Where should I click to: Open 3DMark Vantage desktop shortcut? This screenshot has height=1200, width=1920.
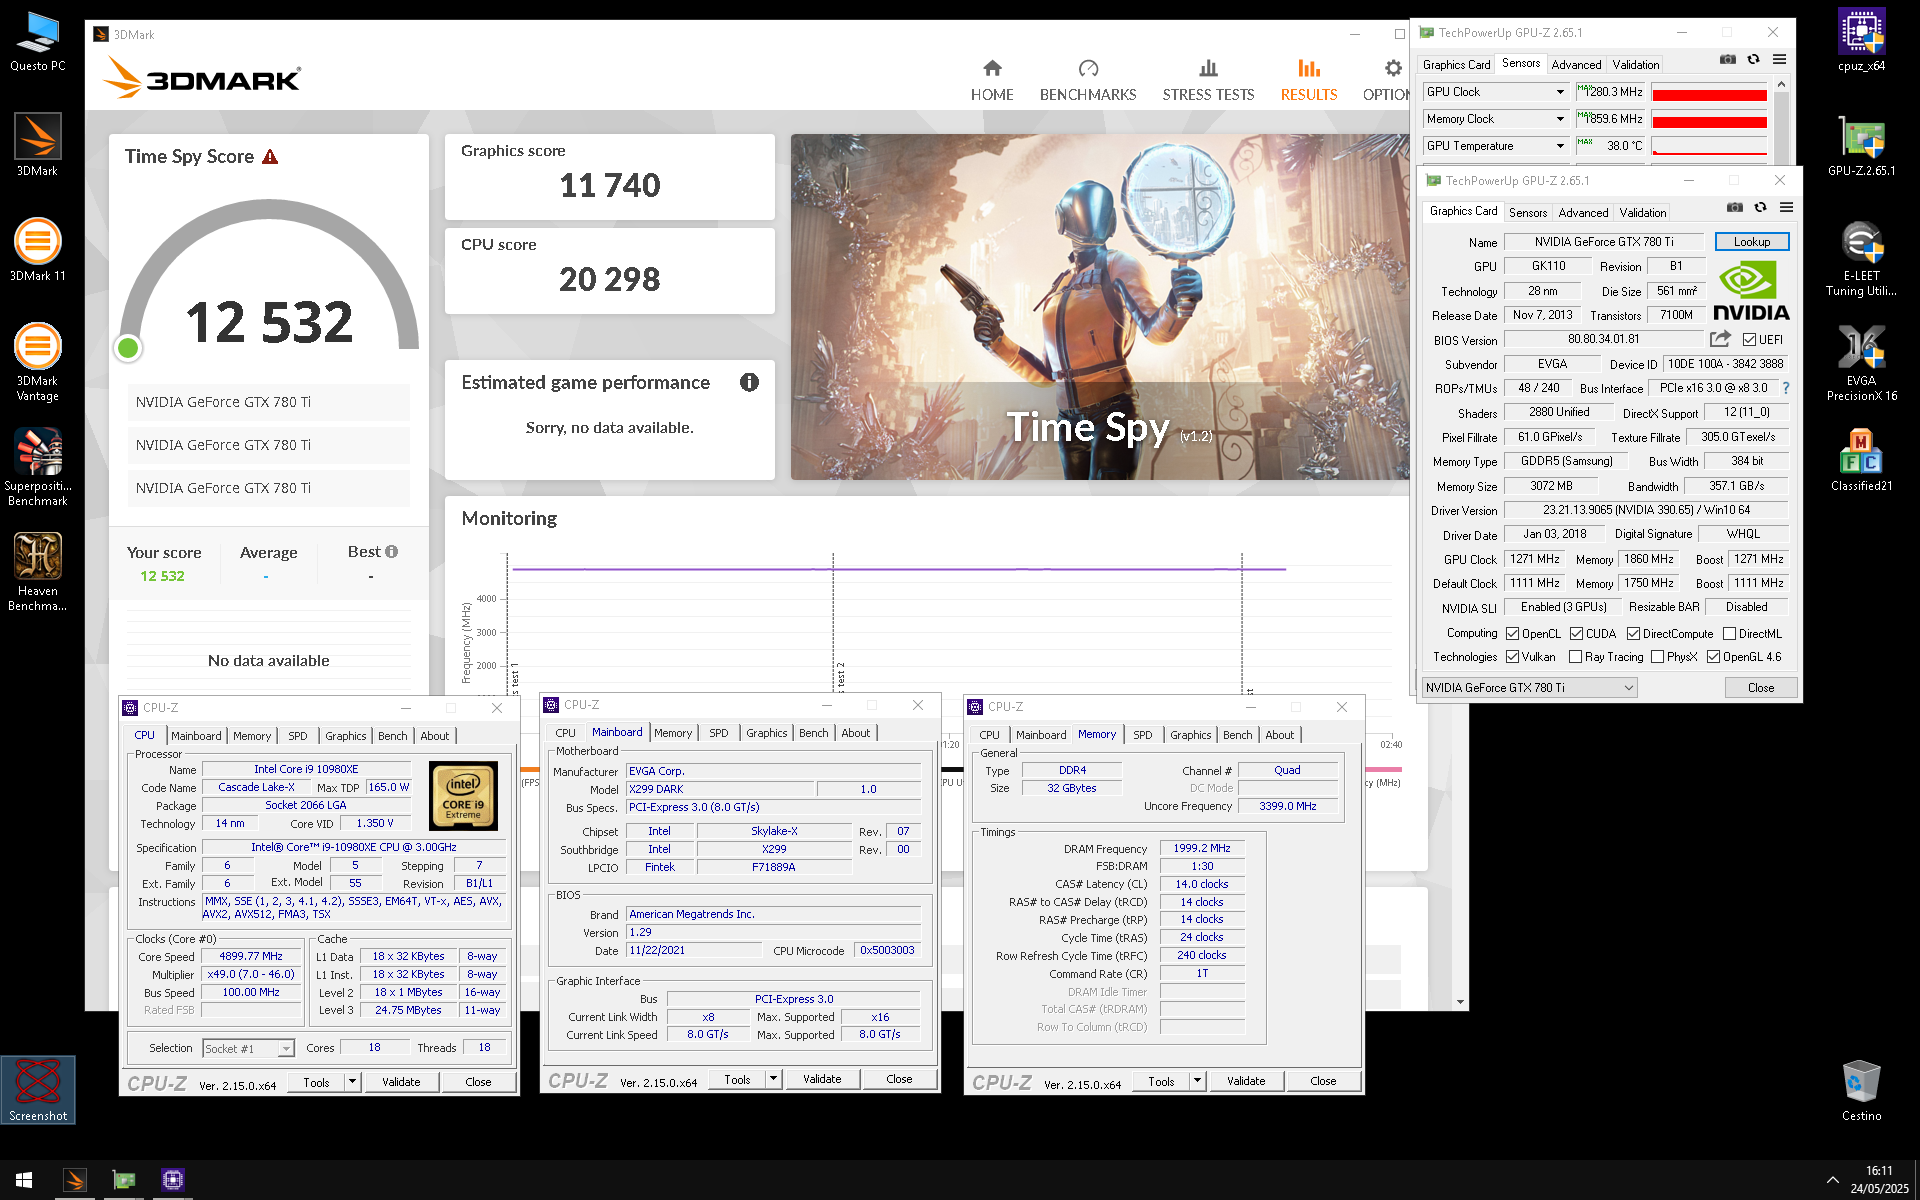click(37, 362)
